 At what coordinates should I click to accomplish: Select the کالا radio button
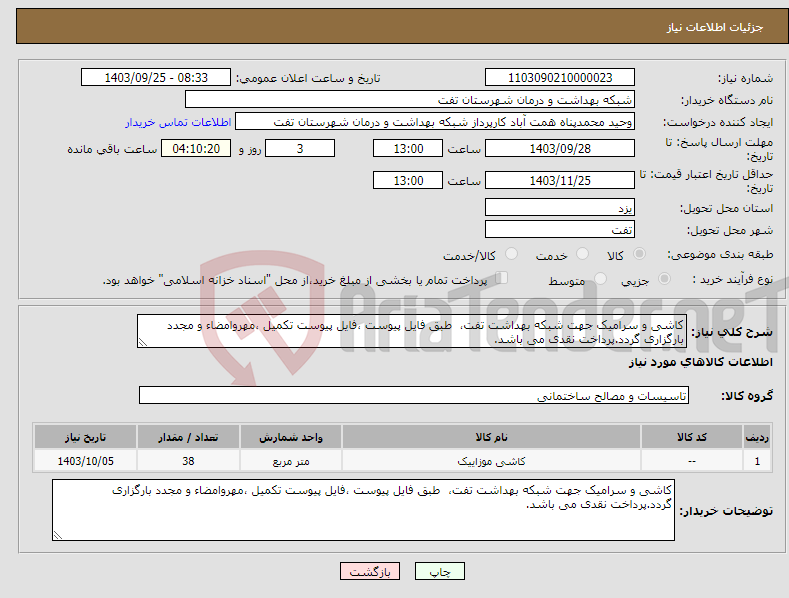640,254
